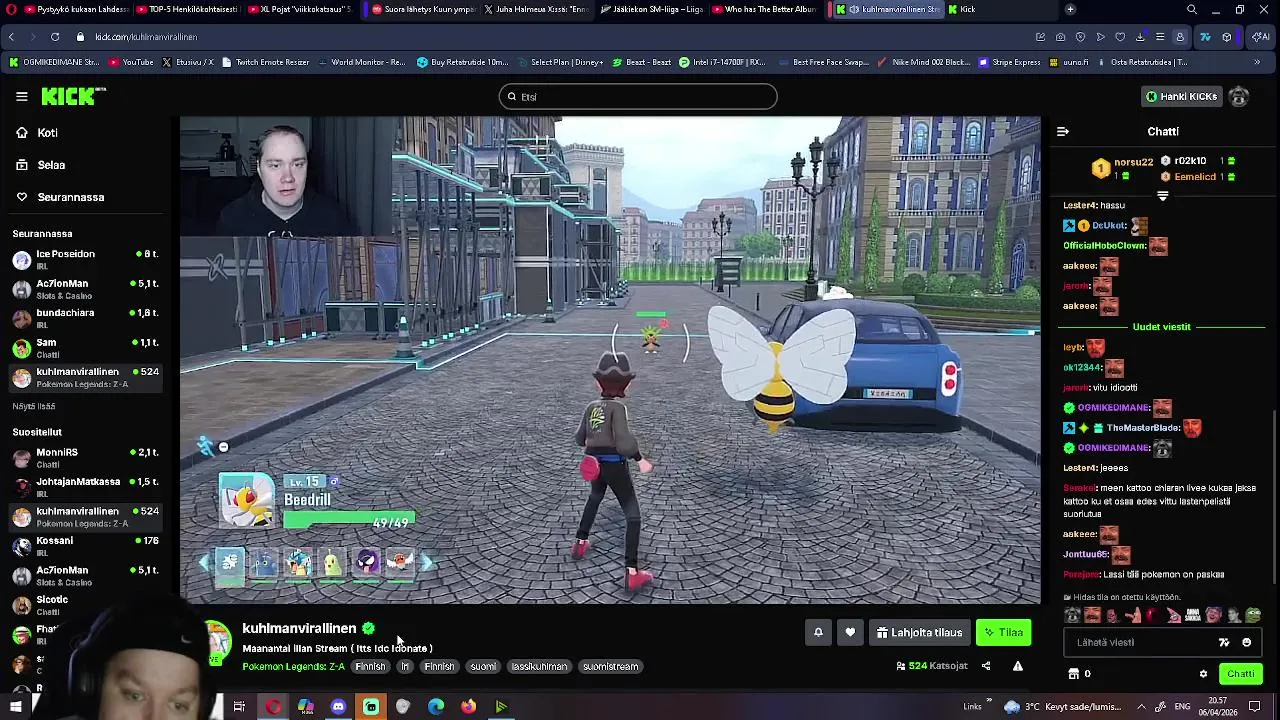The width and height of the screenshot is (1280, 720).
Task: Click Lahjoita tilaus gift button
Action: click(920, 632)
